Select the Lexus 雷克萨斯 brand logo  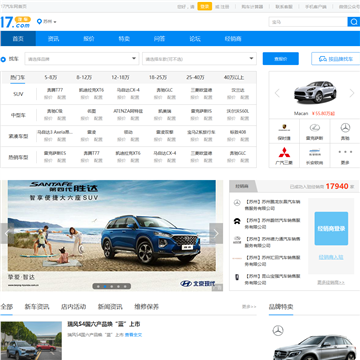click(x=315, y=128)
